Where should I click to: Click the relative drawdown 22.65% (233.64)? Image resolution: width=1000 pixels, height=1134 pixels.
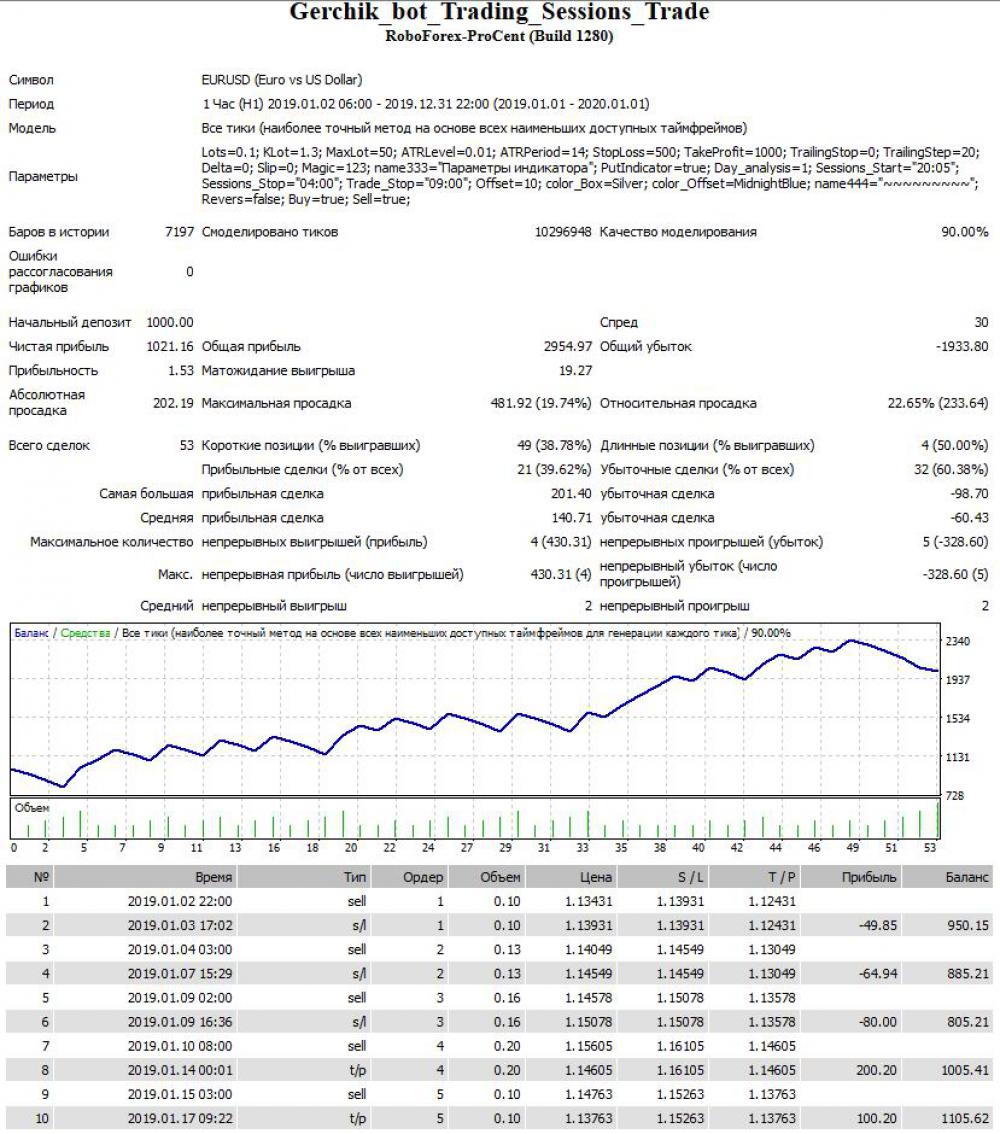pyautogui.click(x=938, y=403)
